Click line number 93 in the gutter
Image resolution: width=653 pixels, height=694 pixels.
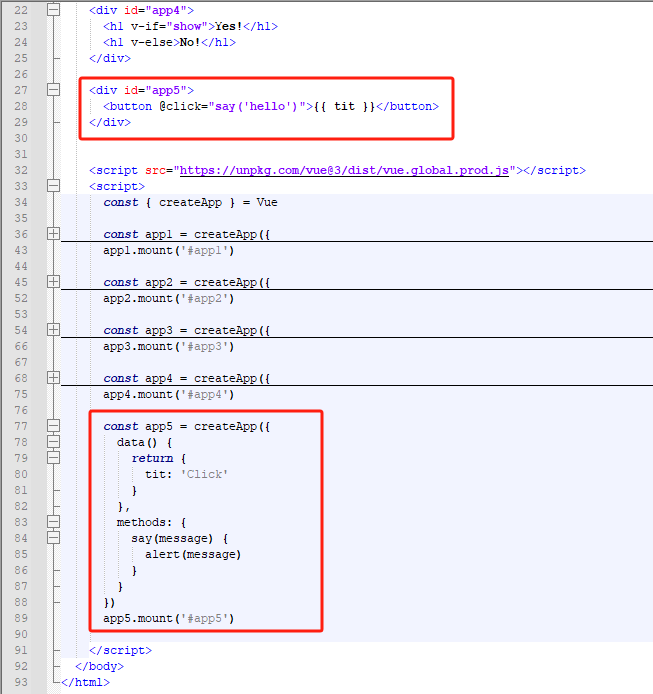click(21, 682)
